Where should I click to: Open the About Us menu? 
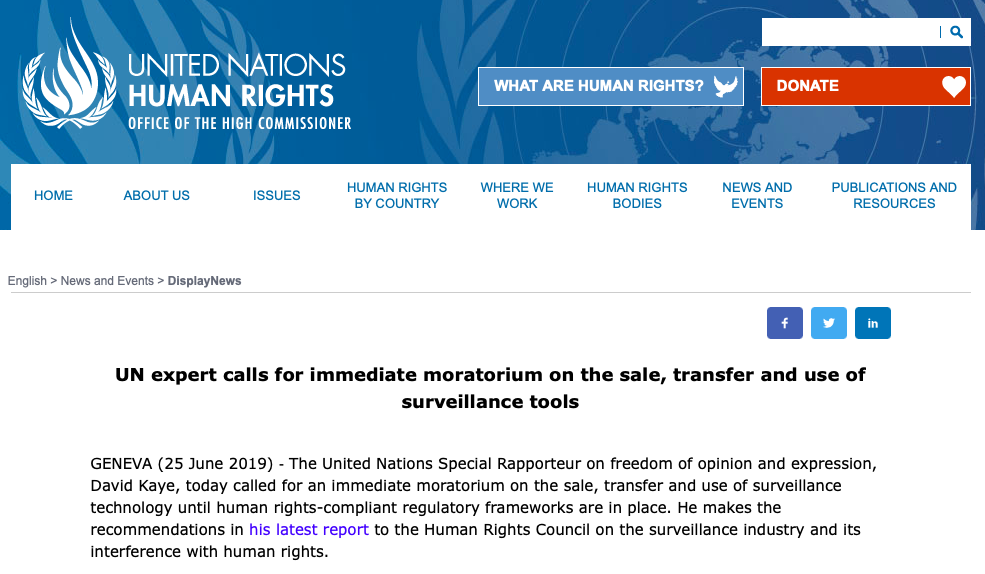click(x=157, y=195)
